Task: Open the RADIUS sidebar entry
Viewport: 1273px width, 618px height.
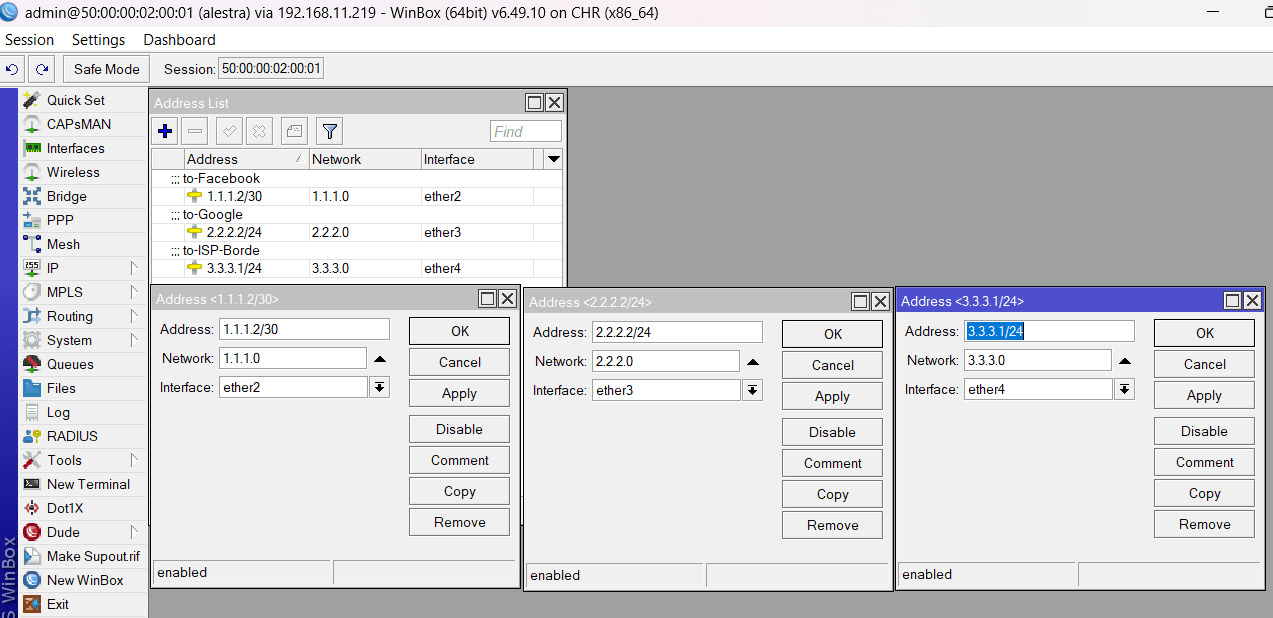Action: click(72, 436)
